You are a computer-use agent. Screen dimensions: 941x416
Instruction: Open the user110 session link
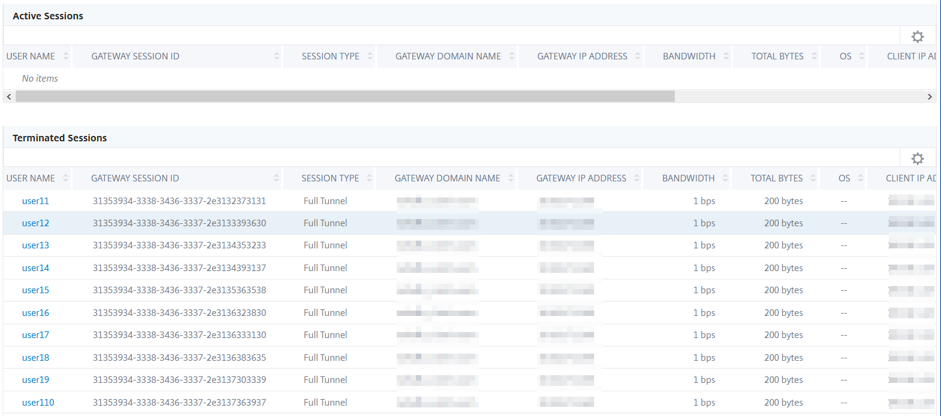pyautogui.click(x=37, y=403)
